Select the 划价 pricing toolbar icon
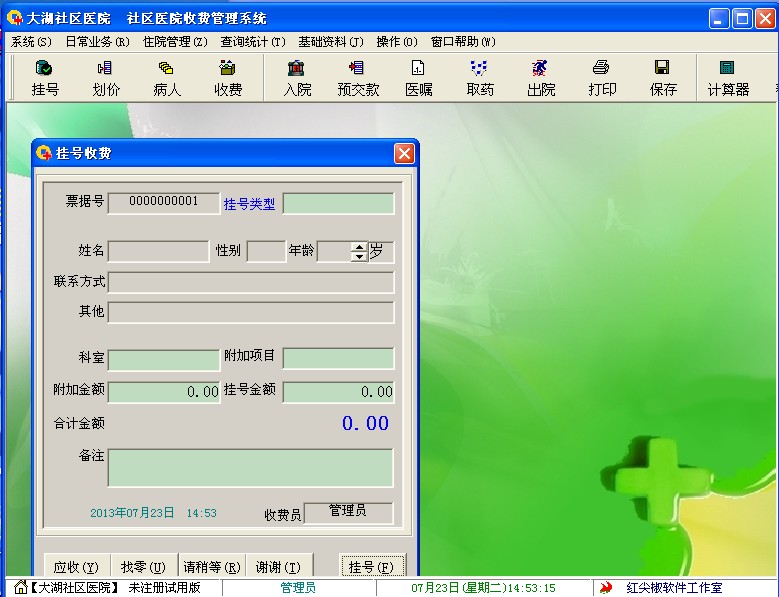779x597 pixels. click(105, 78)
